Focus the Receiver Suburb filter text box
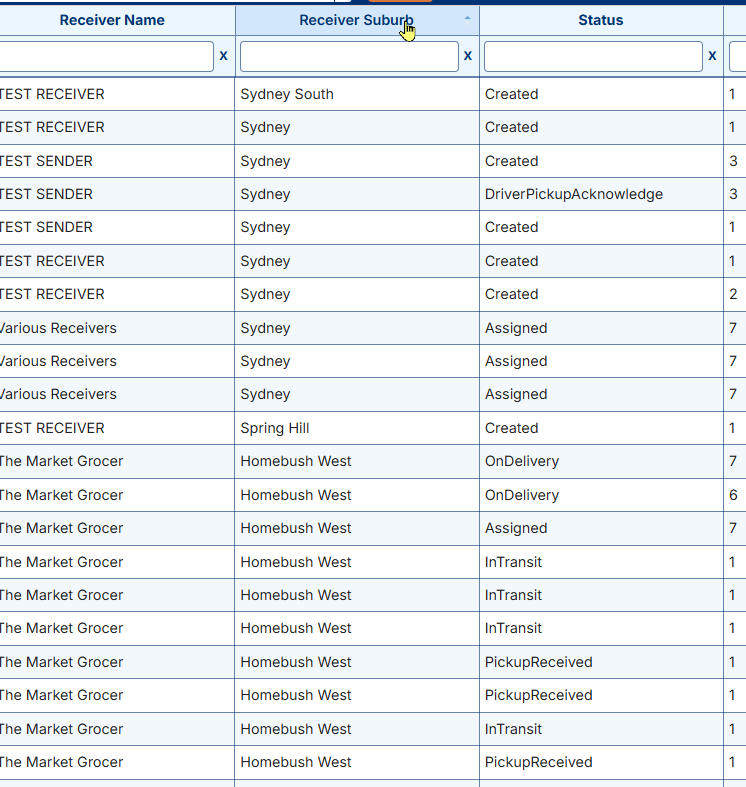746x787 pixels. (349, 56)
